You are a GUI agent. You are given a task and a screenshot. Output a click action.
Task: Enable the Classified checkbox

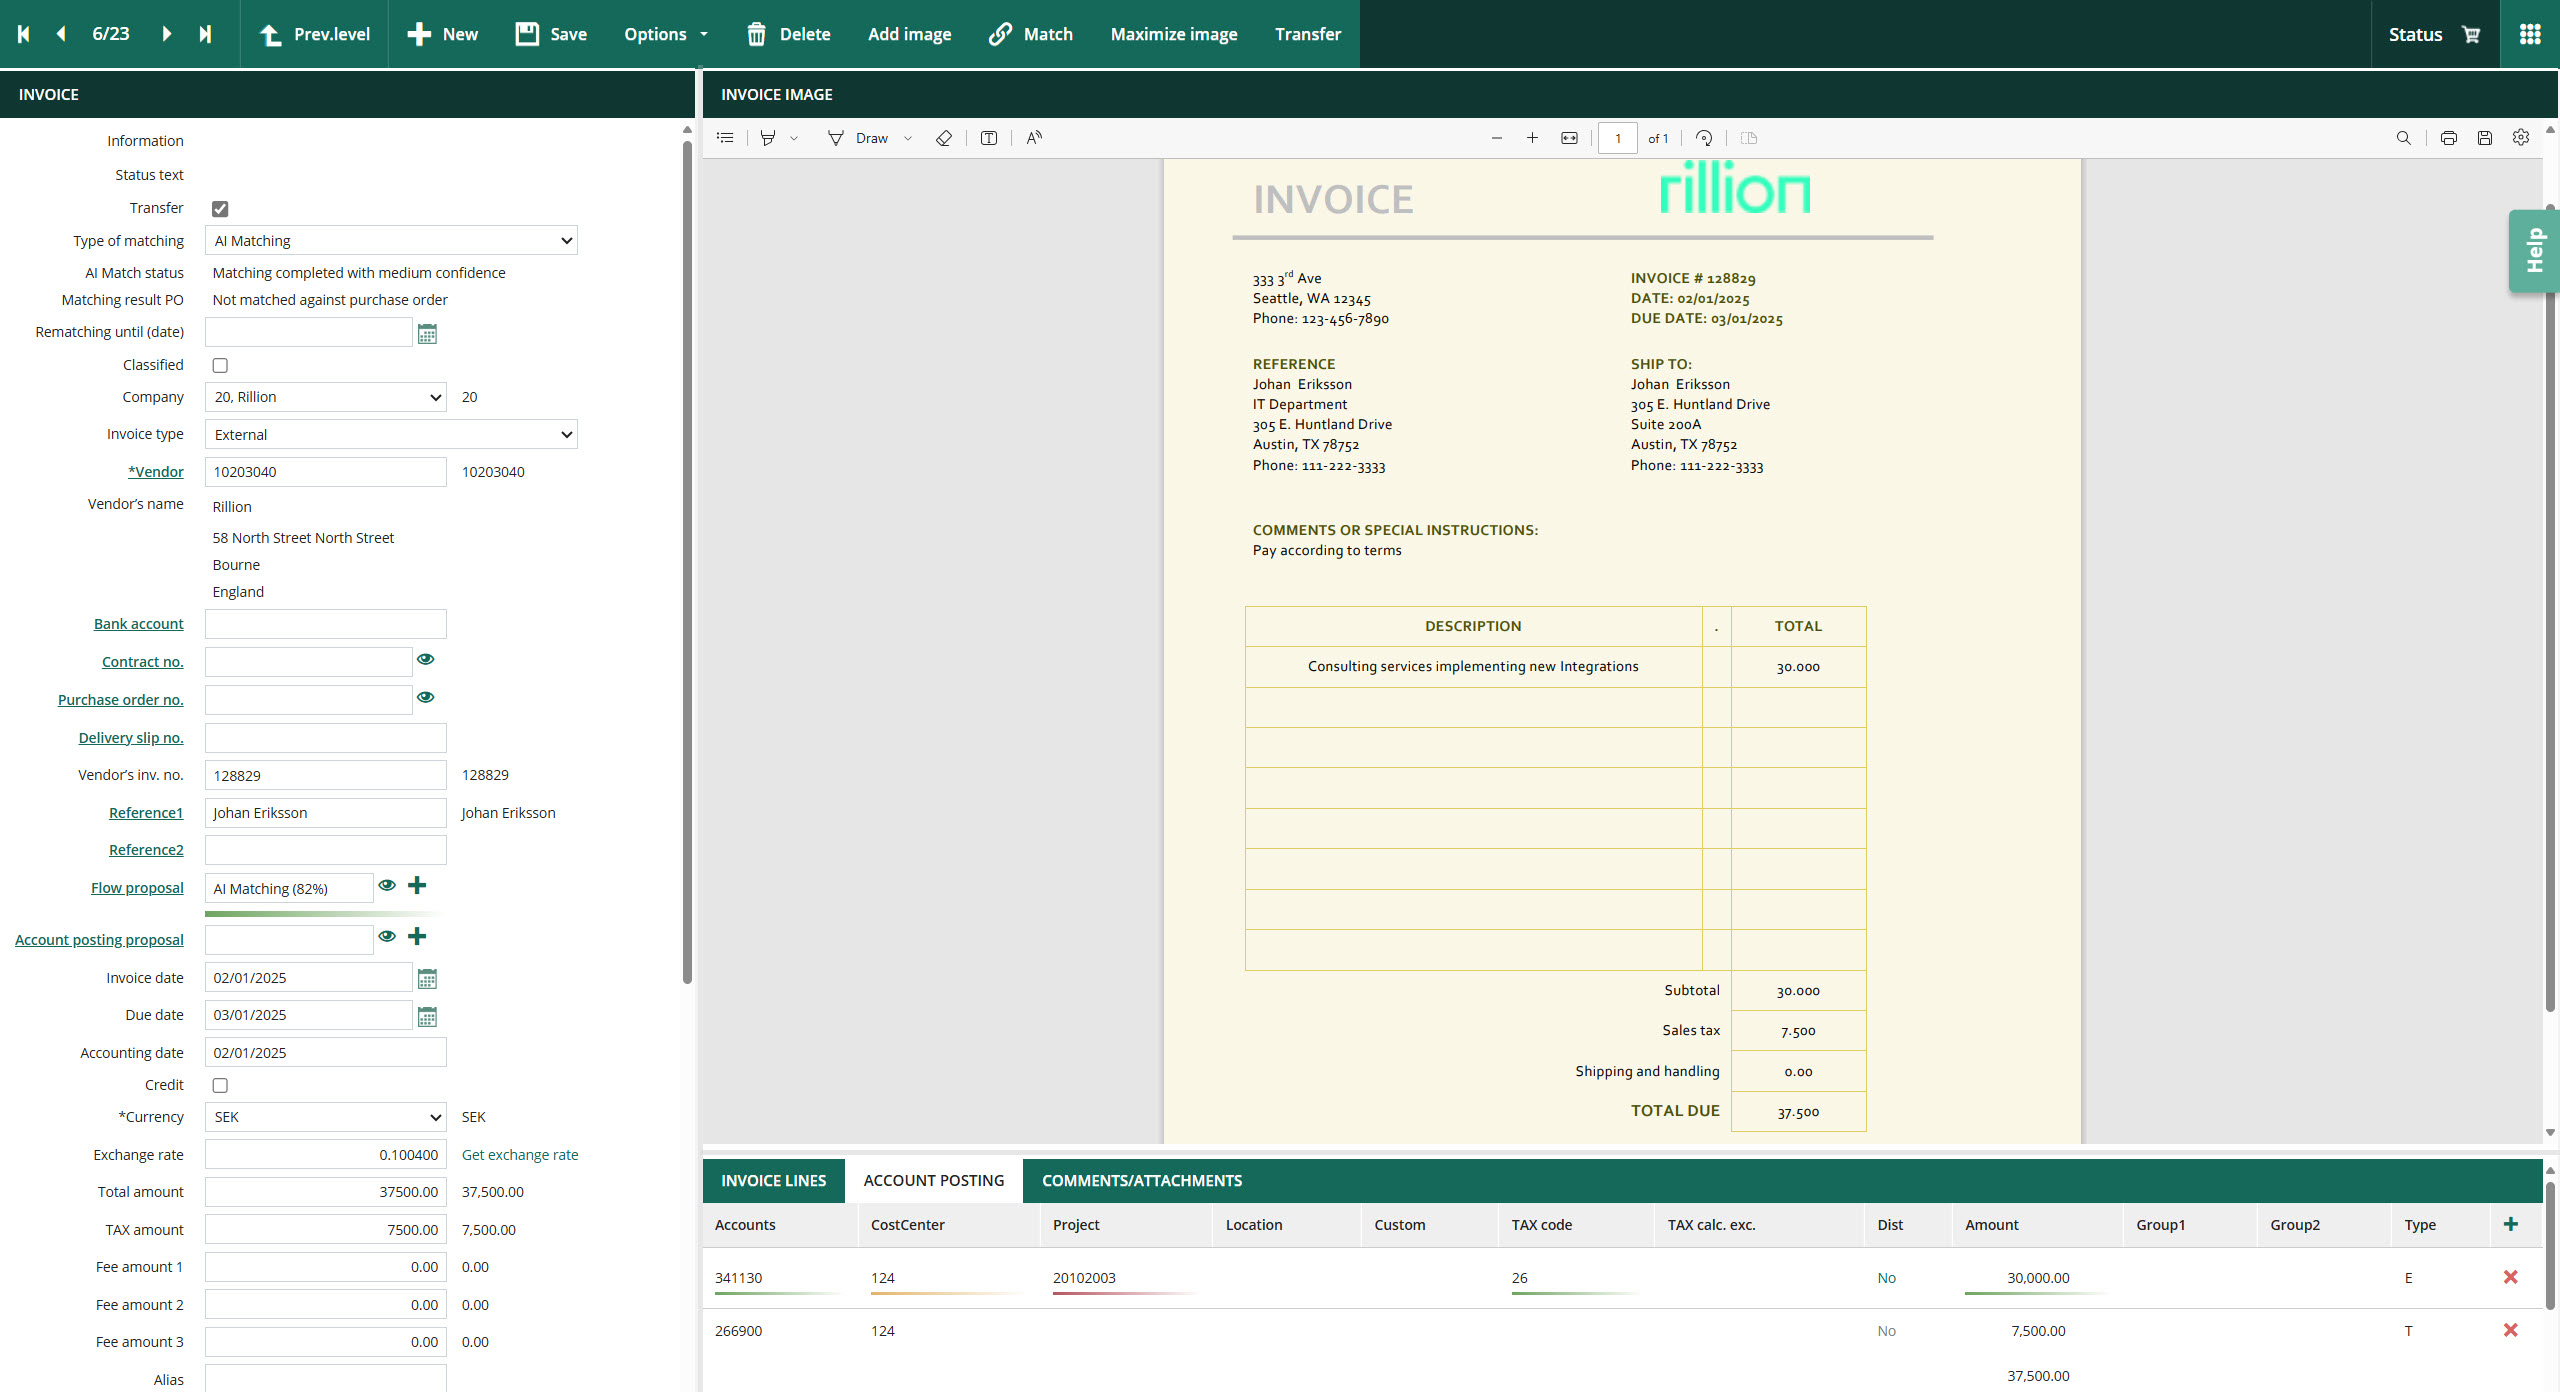click(220, 365)
